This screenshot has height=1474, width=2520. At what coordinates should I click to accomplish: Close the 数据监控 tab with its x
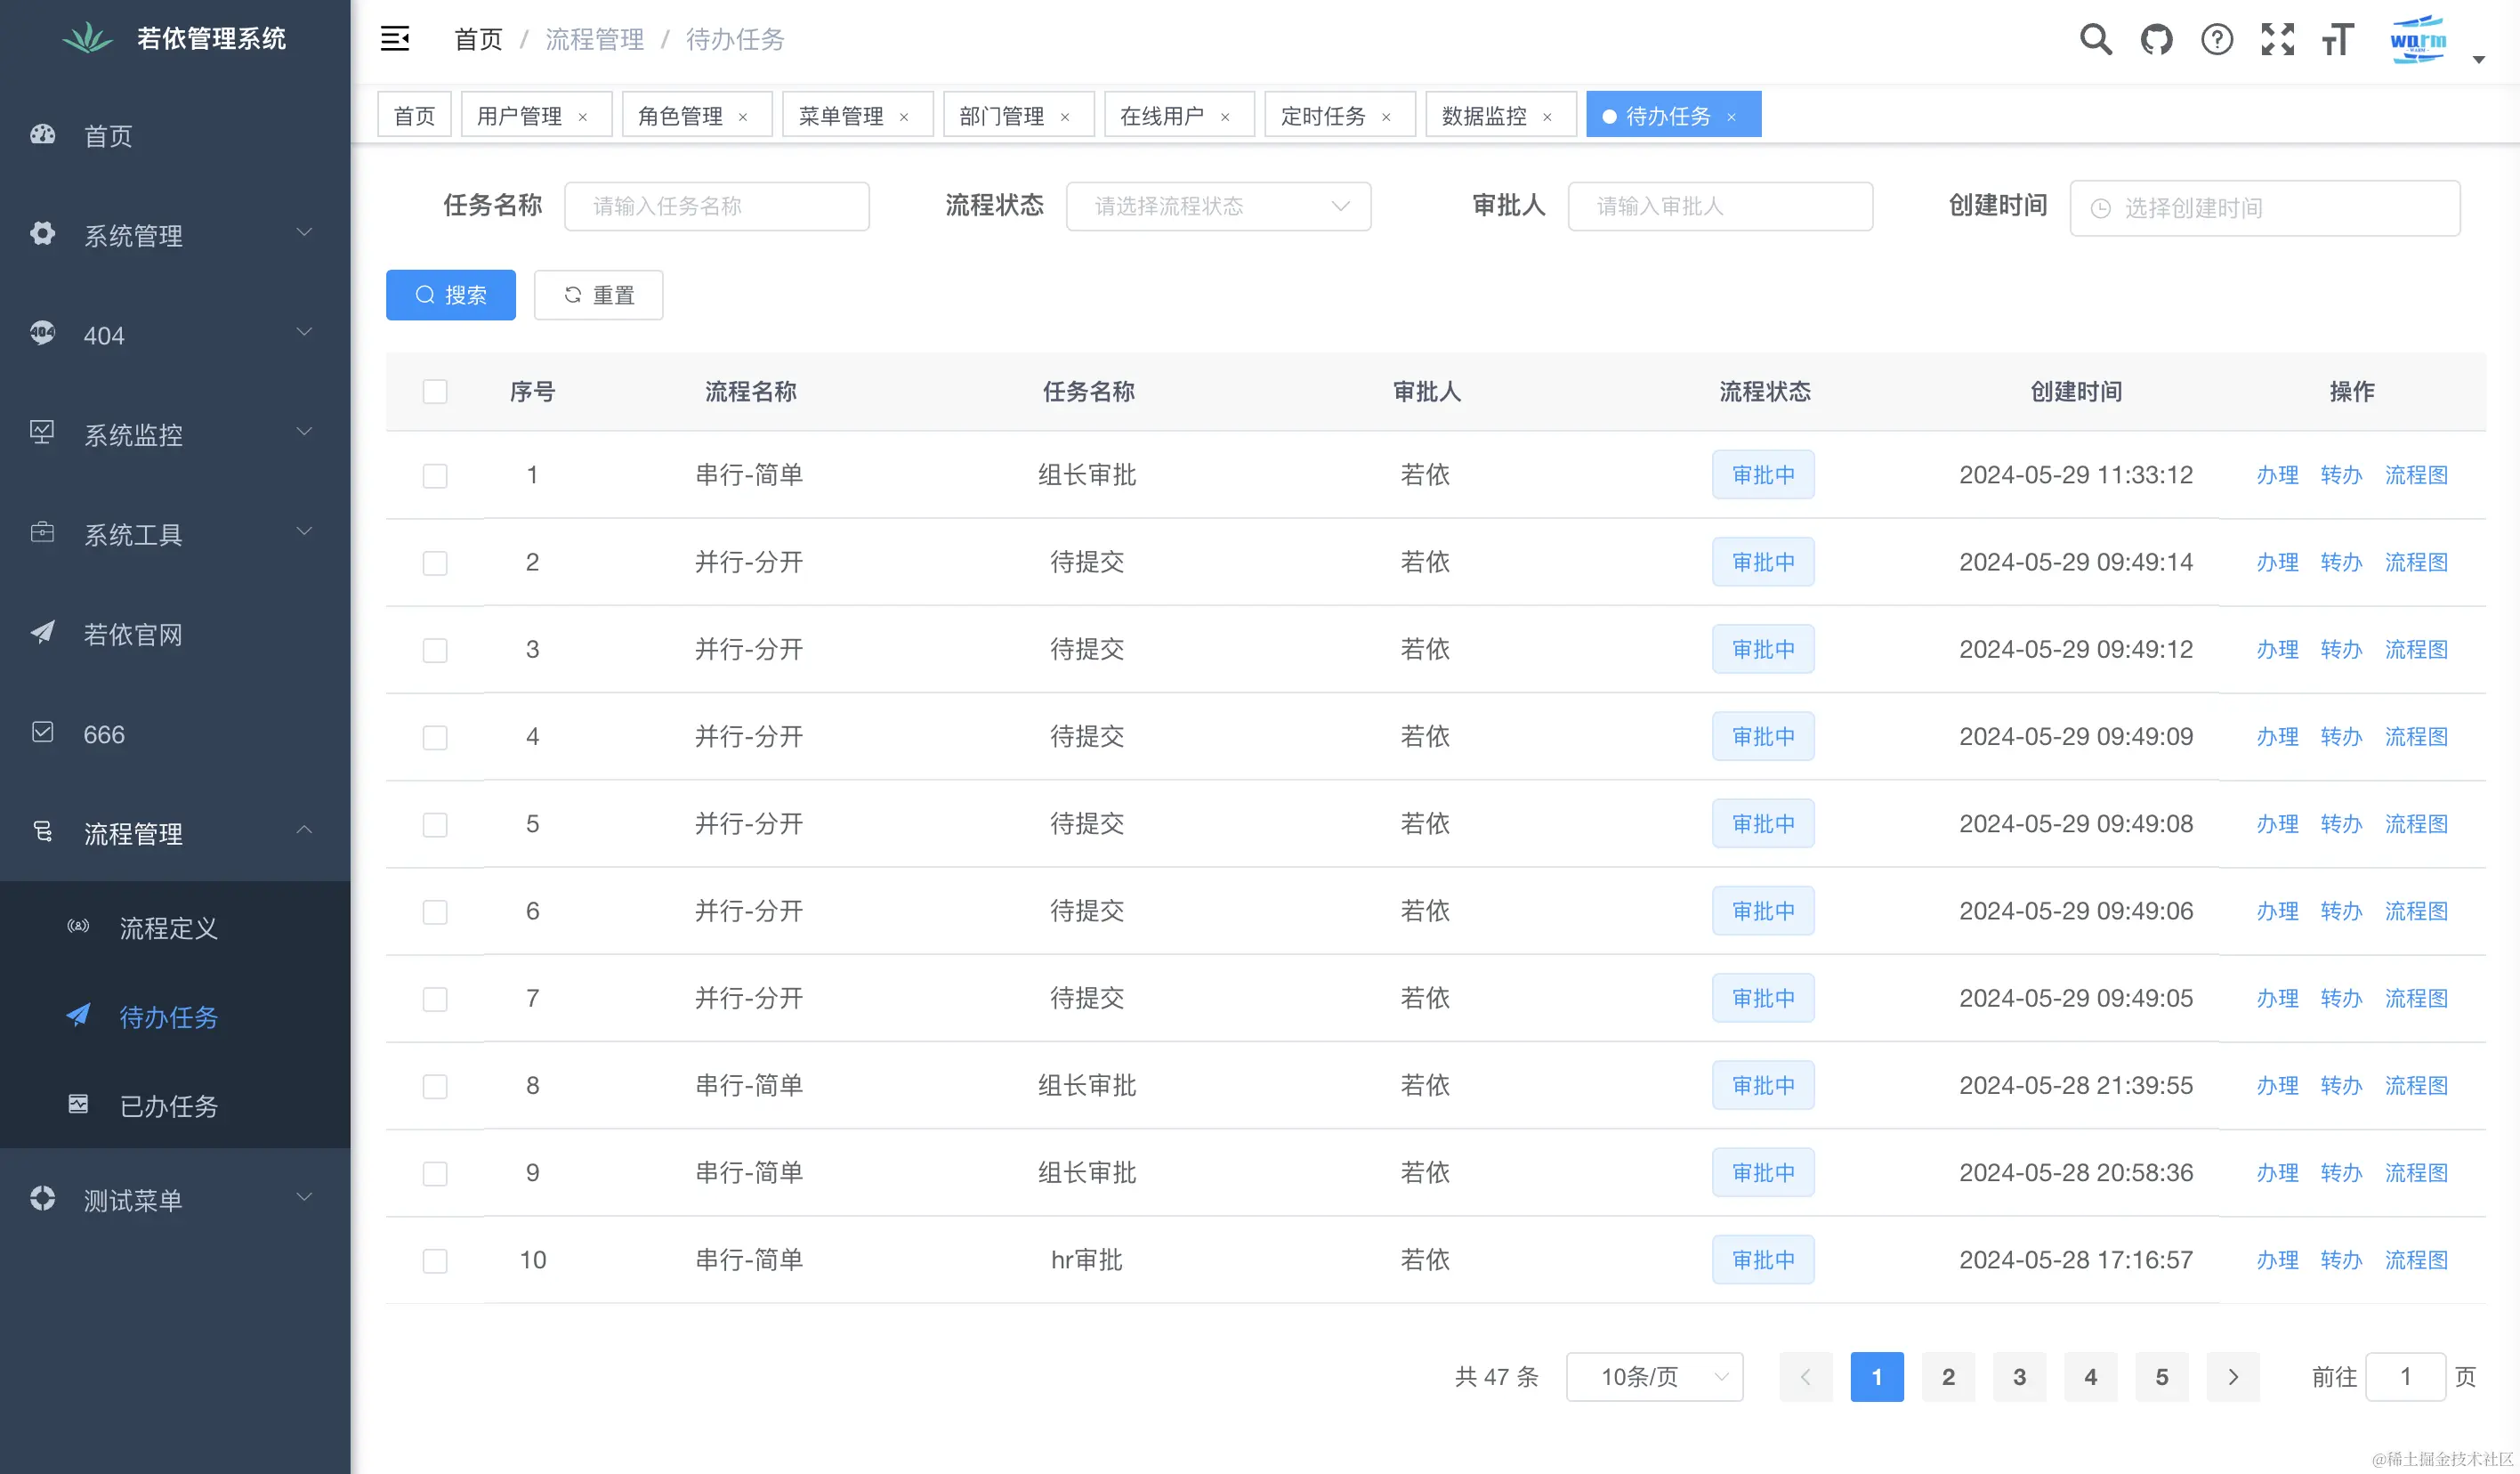(1547, 117)
